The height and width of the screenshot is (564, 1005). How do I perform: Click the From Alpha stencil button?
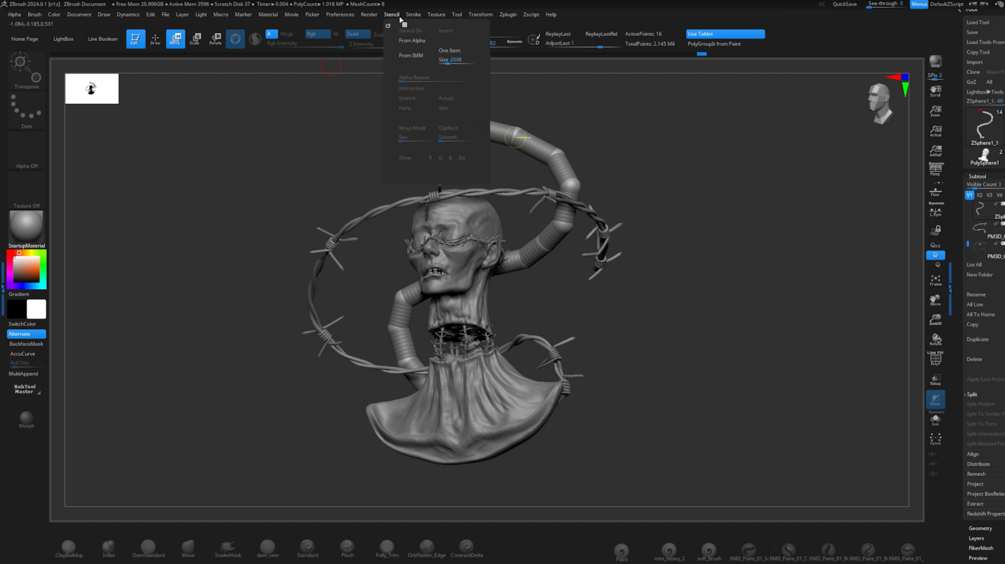pyautogui.click(x=412, y=41)
